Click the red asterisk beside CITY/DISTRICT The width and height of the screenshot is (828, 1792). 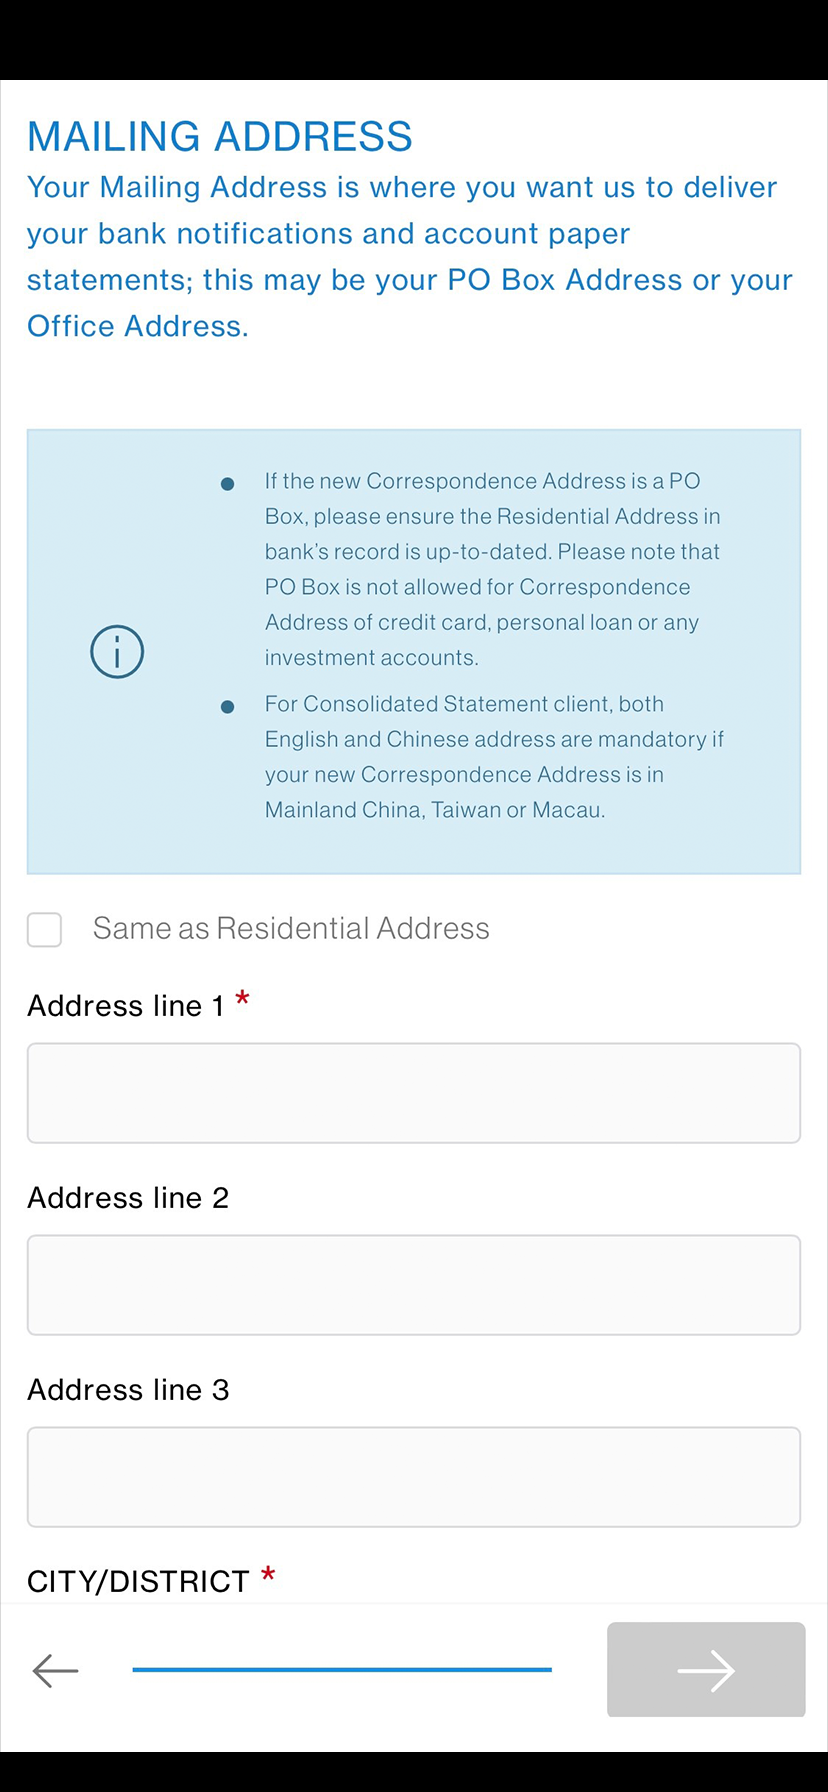pyautogui.click(x=268, y=1573)
